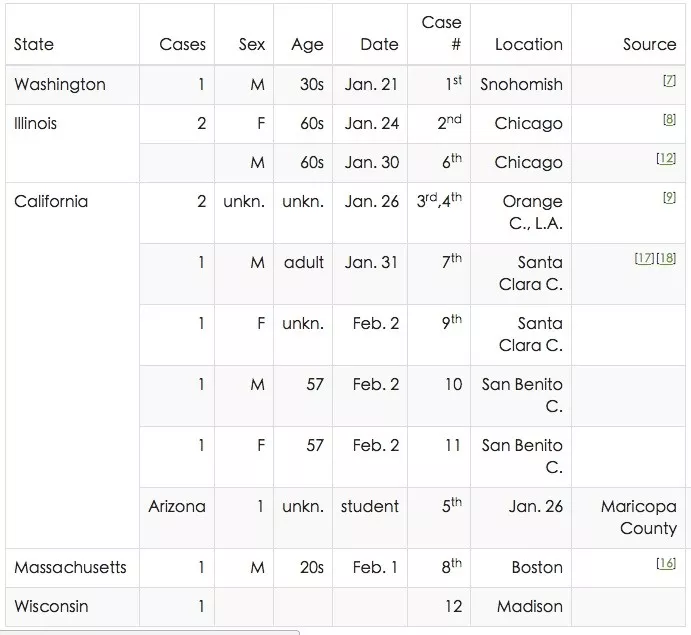Viewport: 691px width, 635px height.
Task: Click the State column header
Action: (34, 45)
